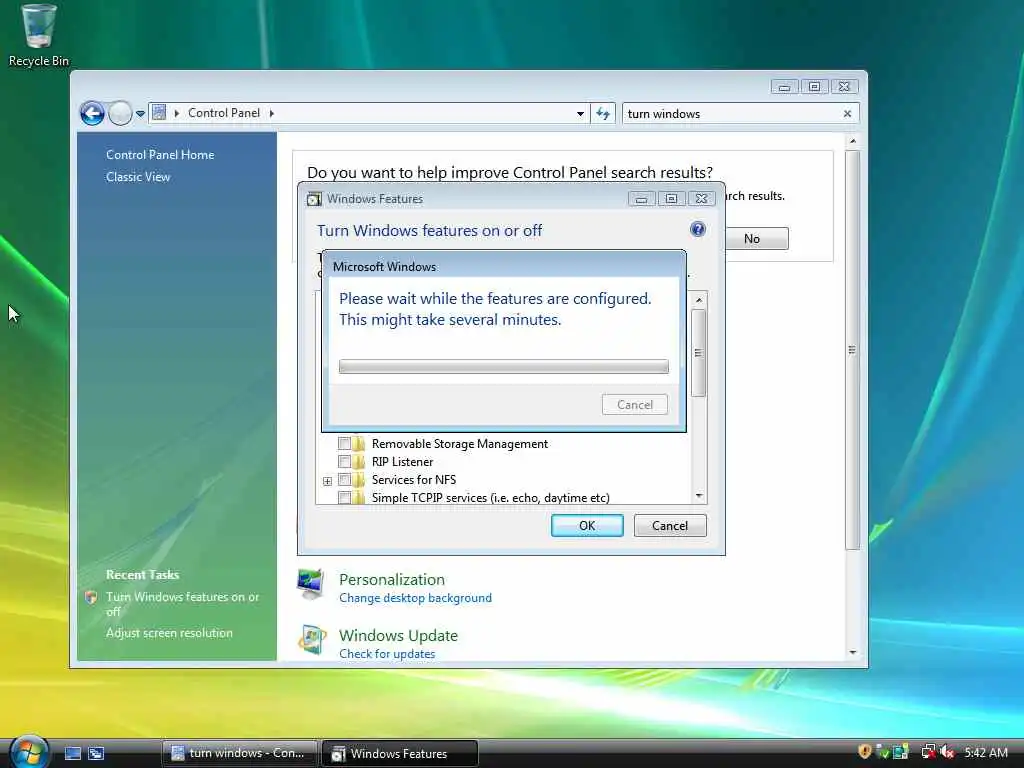Click Control Panel window scroll up arrow
This screenshot has width=1024, height=768.
pyautogui.click(x=852, y=141)
